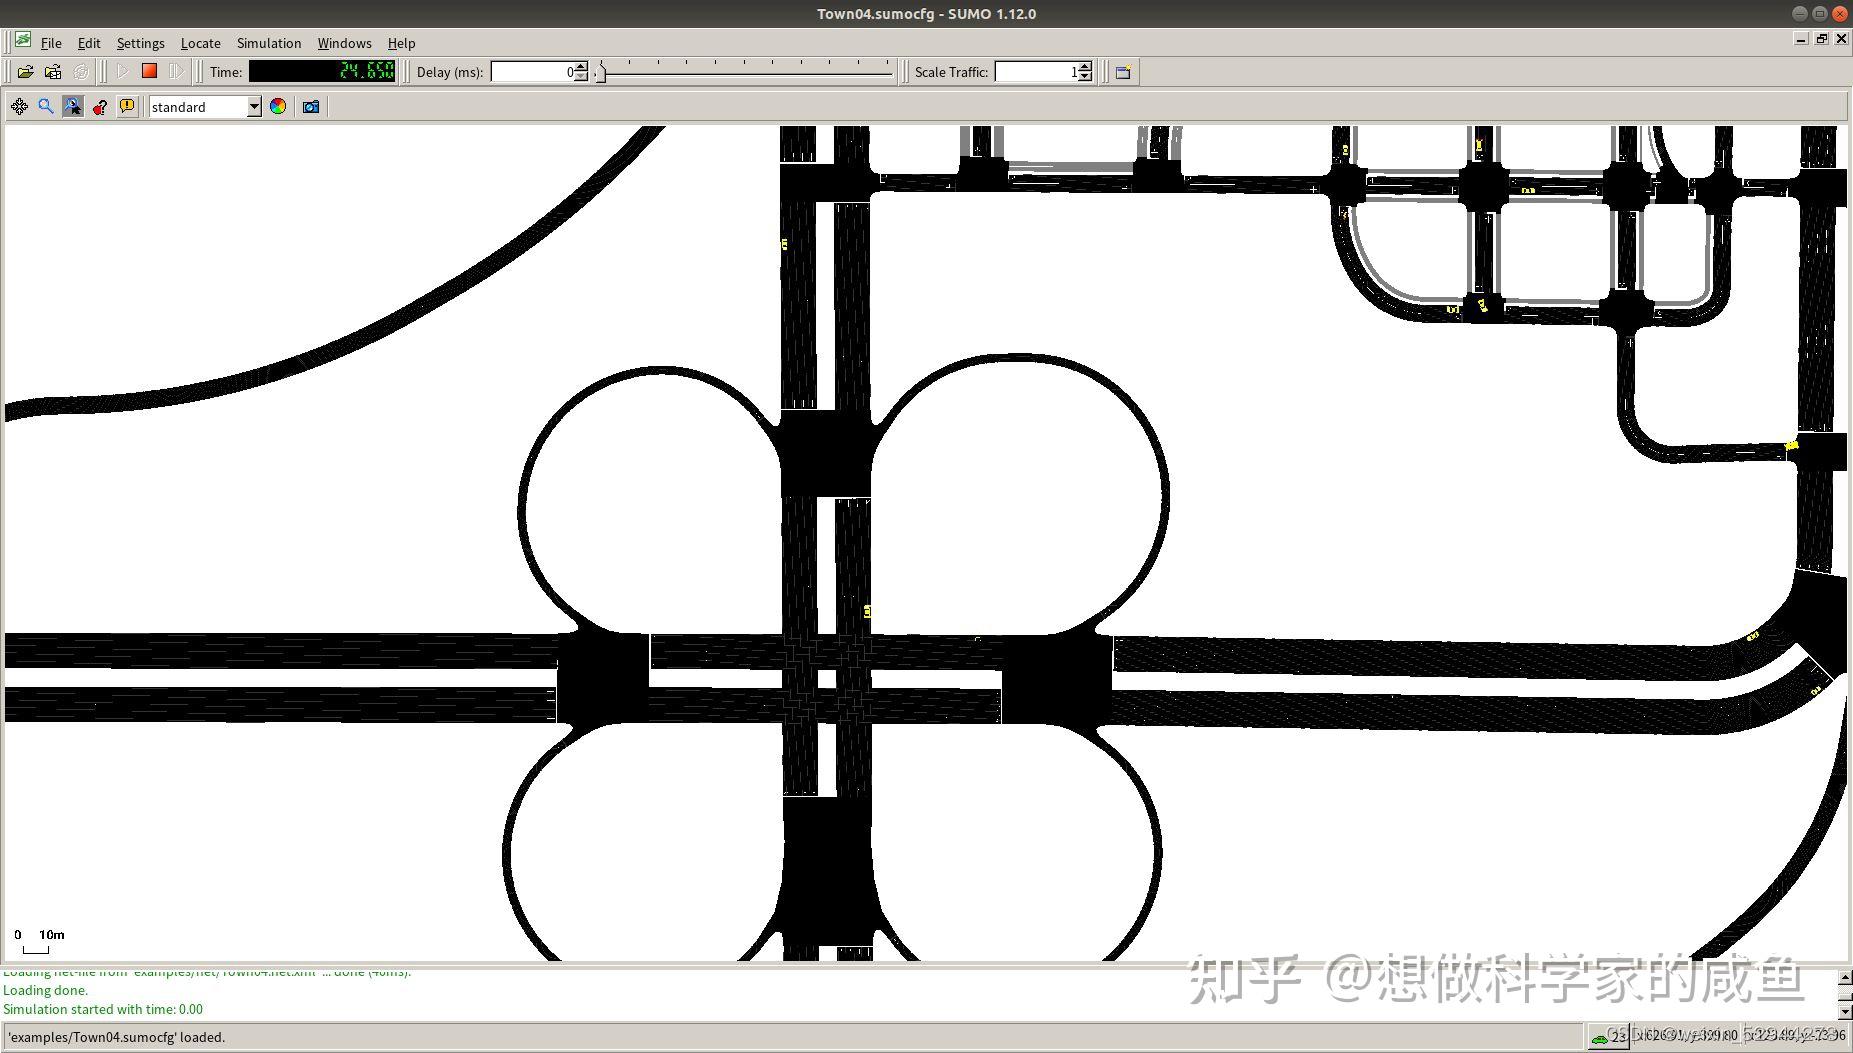Open the Settings menu
Image resolution: width=1853 pixels, height=1053 pixels.
(x=140, y=43)
